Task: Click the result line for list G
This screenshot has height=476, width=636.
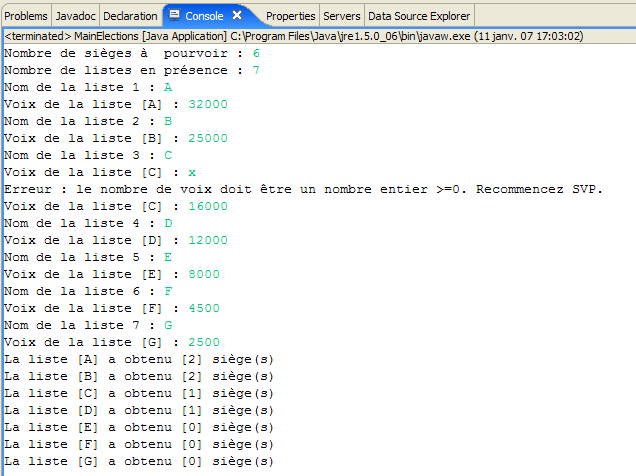Action: [139, 461]
